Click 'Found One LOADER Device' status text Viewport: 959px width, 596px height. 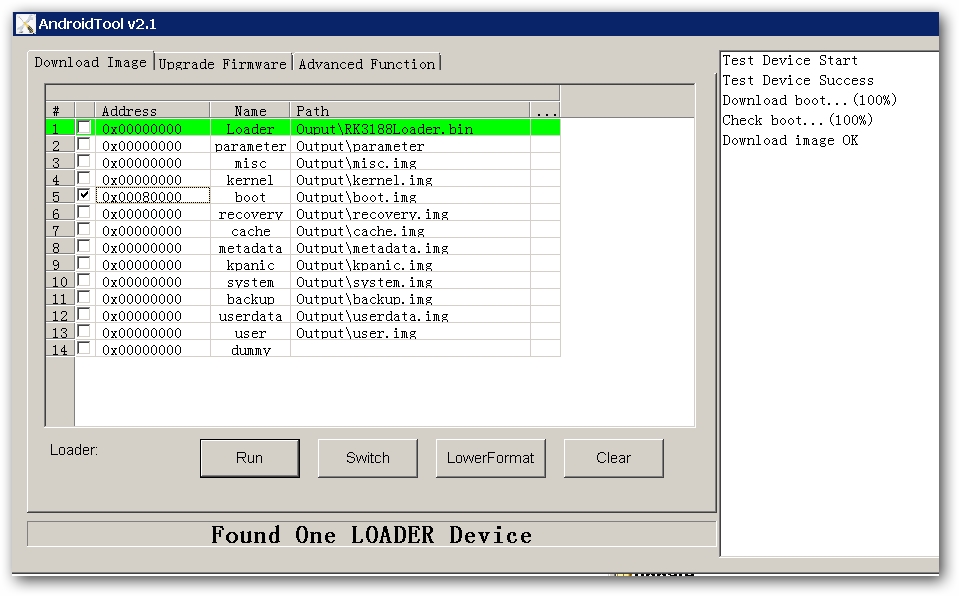[371, 535]
